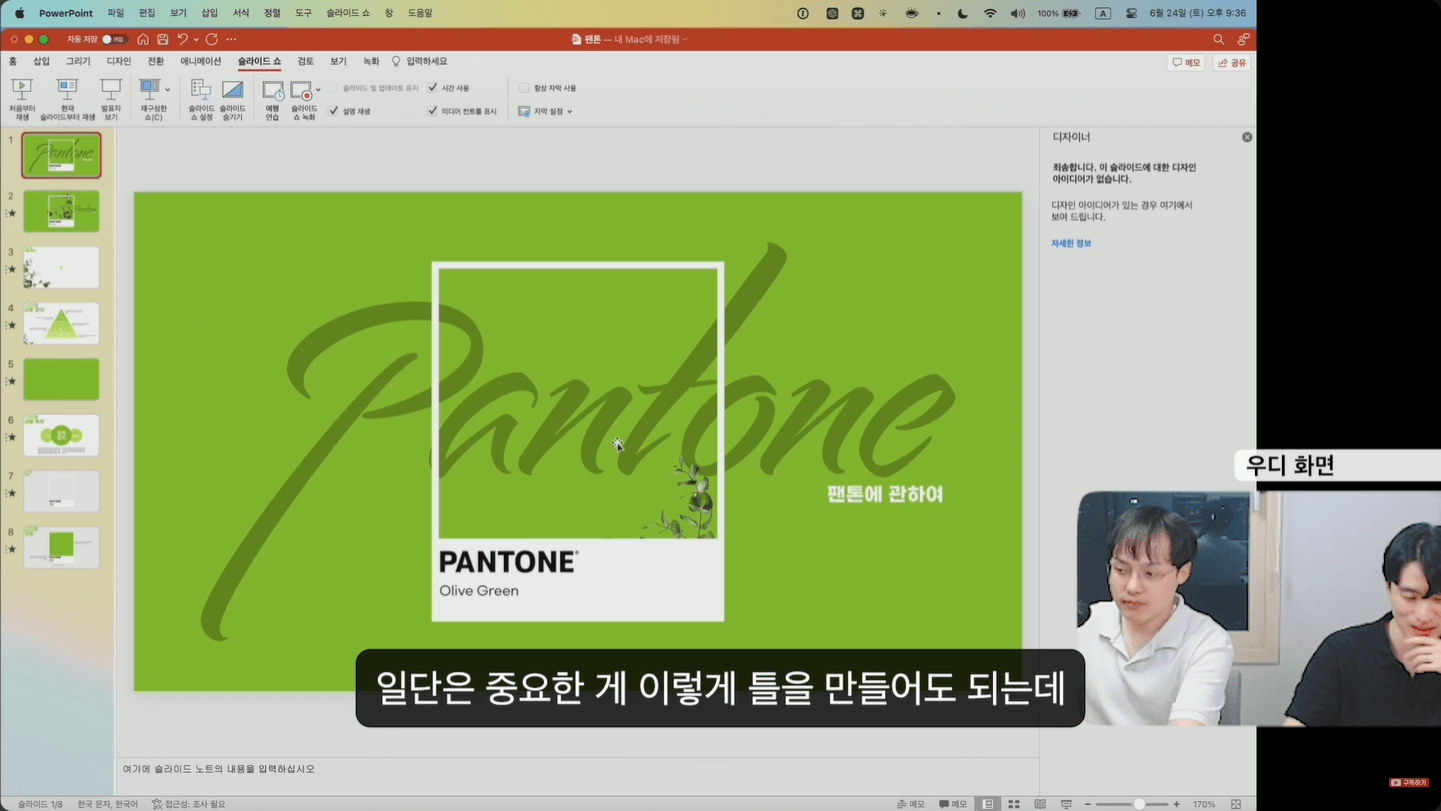Uncheck the 시간 사용 checkbox
Image resolution: width=1441 pixels, height=811 pixels.
click(x=433, y=88)
